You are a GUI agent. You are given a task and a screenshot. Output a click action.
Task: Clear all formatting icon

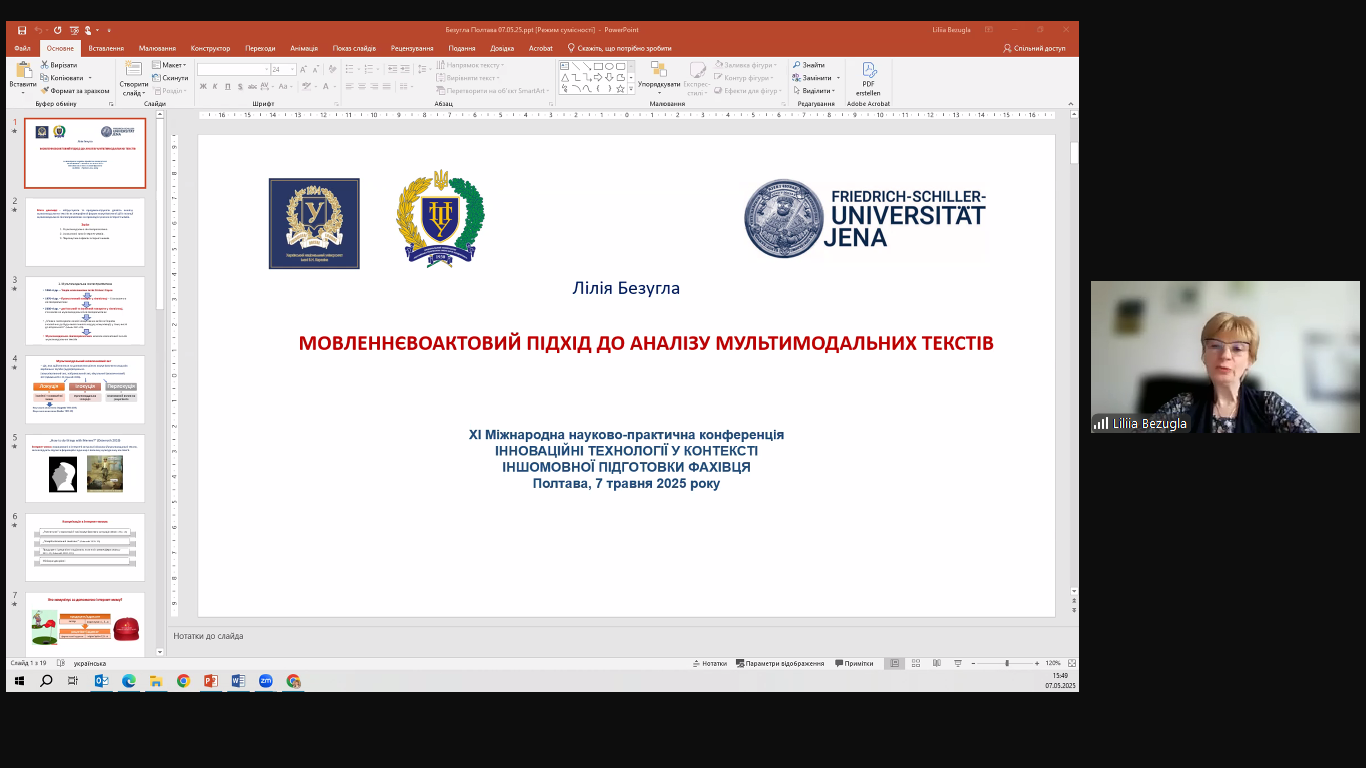point(332,69)
